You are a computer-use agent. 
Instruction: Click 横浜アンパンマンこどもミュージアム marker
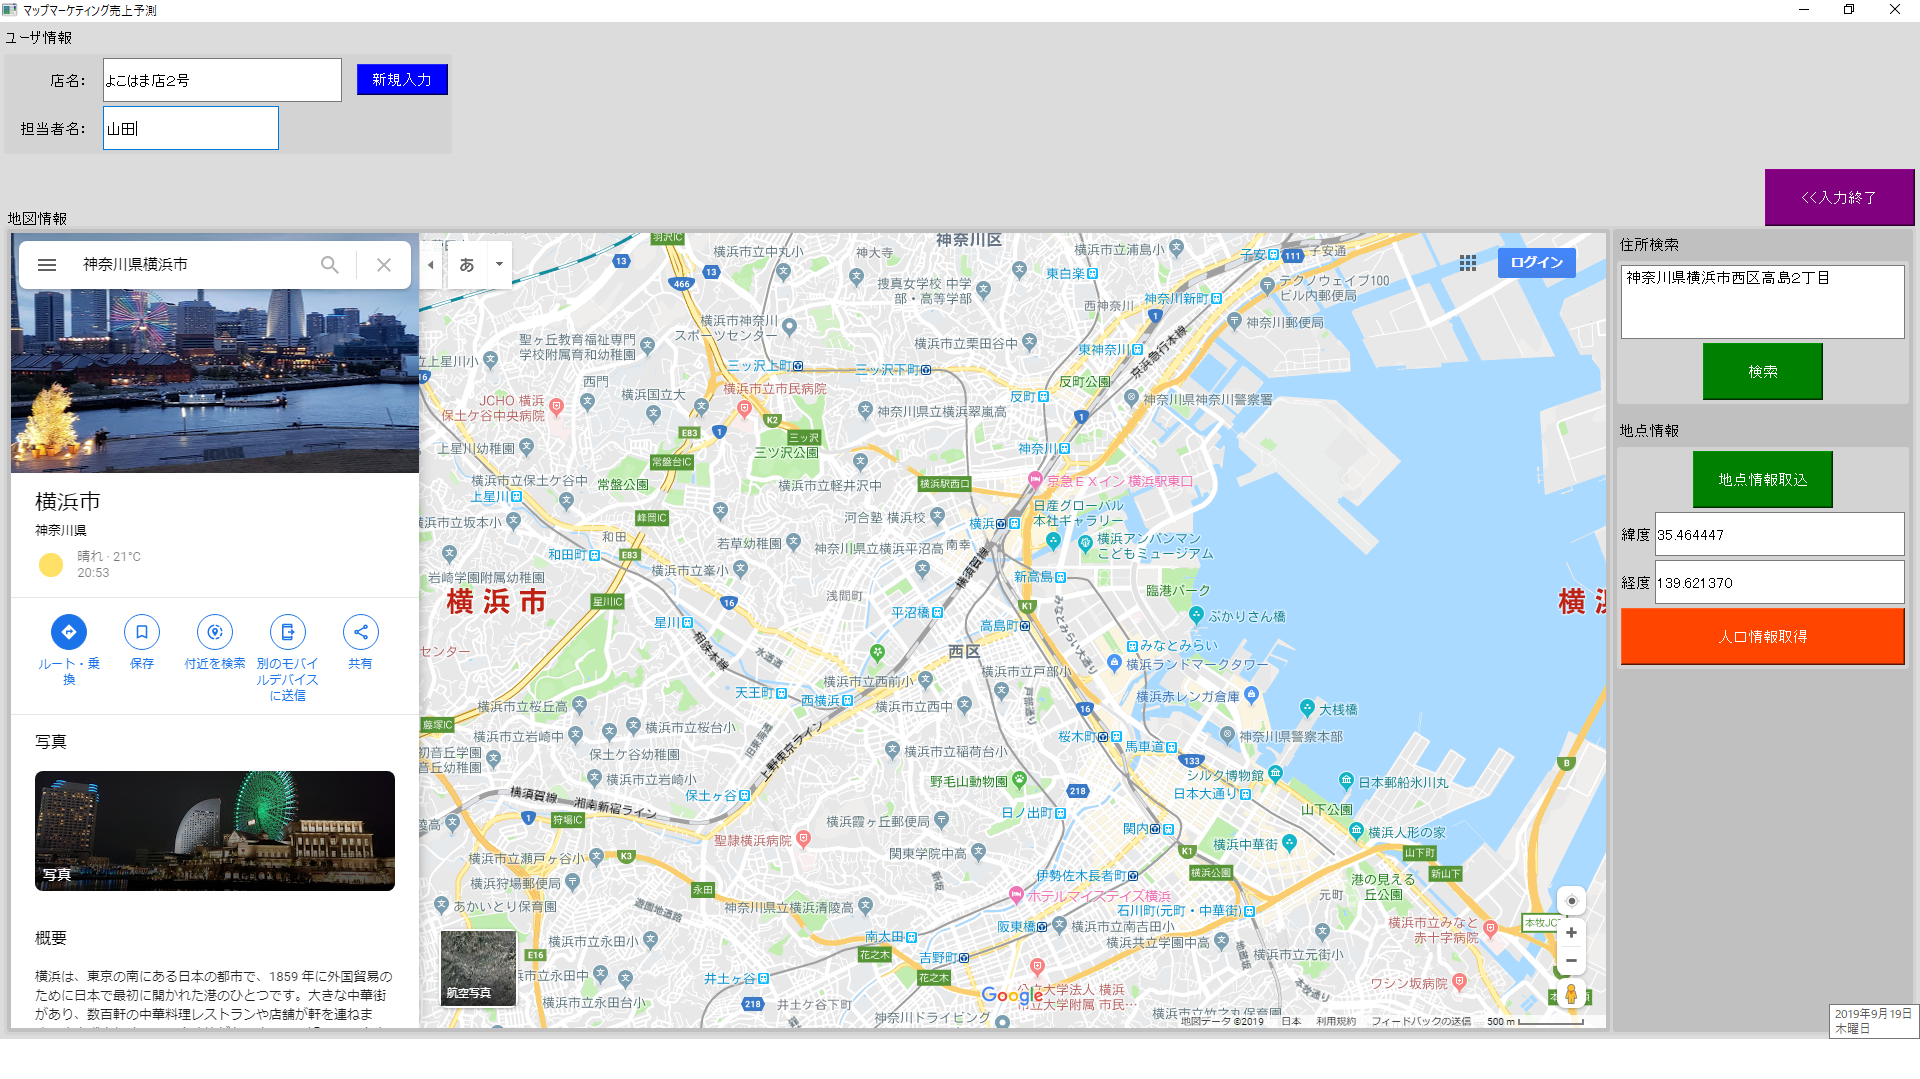1086,543
